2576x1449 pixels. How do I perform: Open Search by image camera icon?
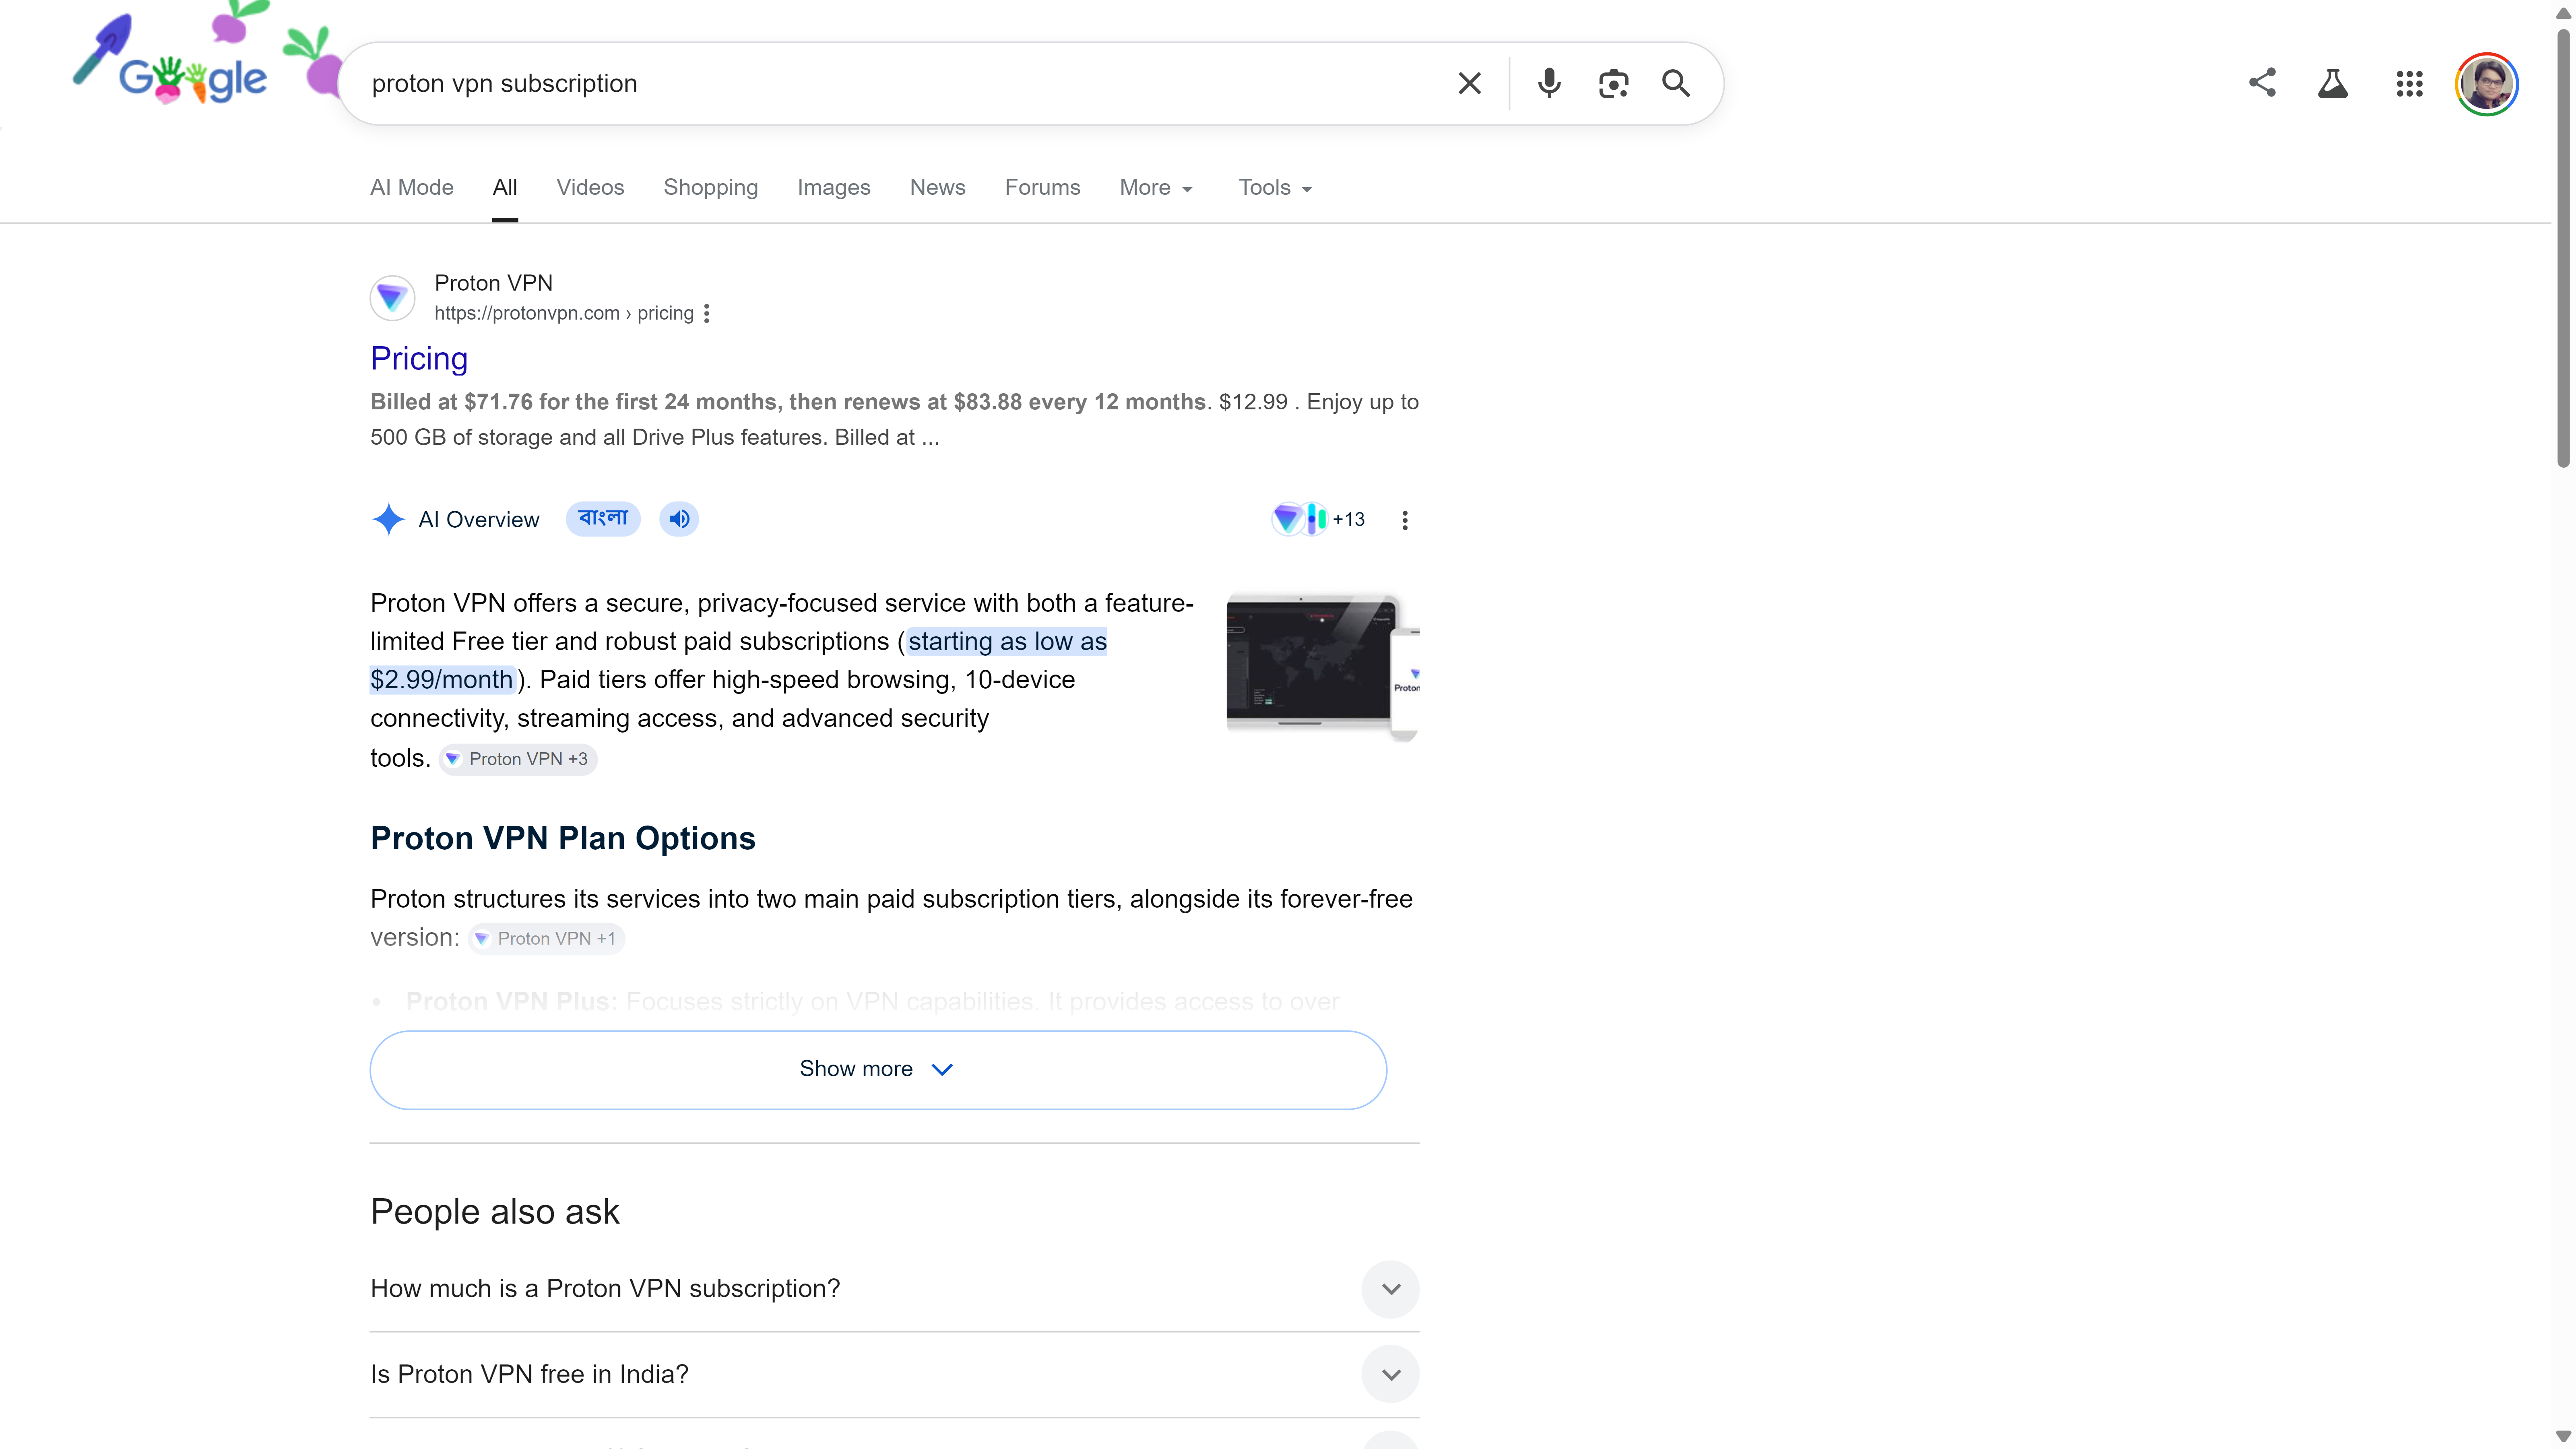[x=1613, y=83]
